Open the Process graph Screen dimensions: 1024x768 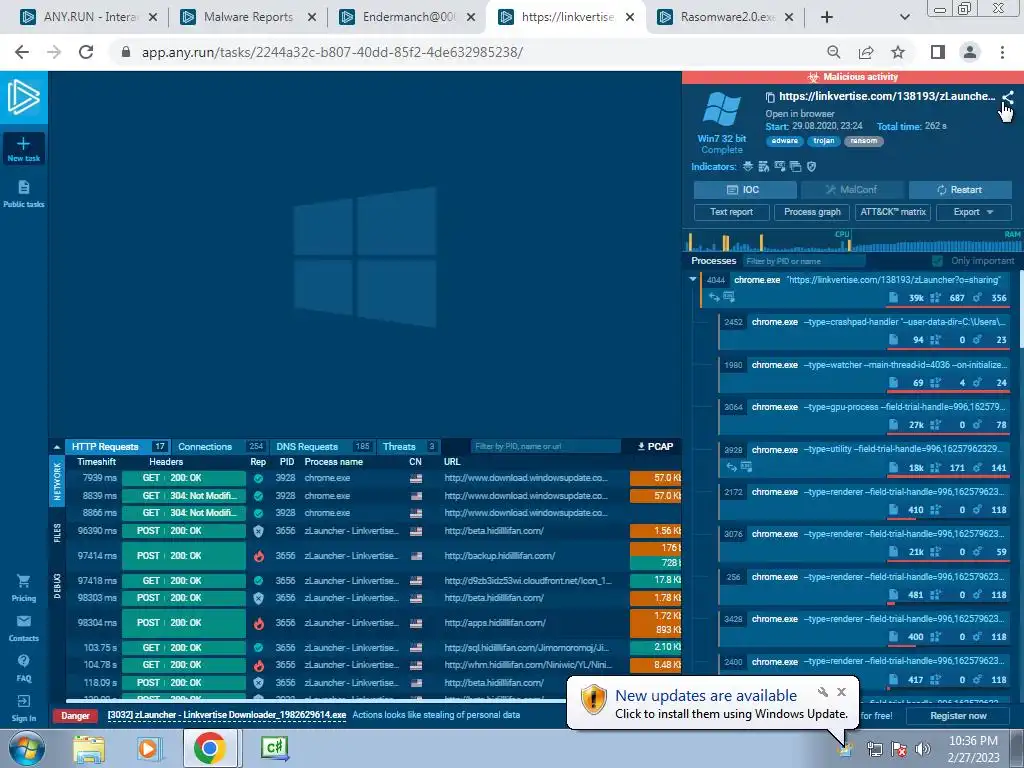click(812, 212)
